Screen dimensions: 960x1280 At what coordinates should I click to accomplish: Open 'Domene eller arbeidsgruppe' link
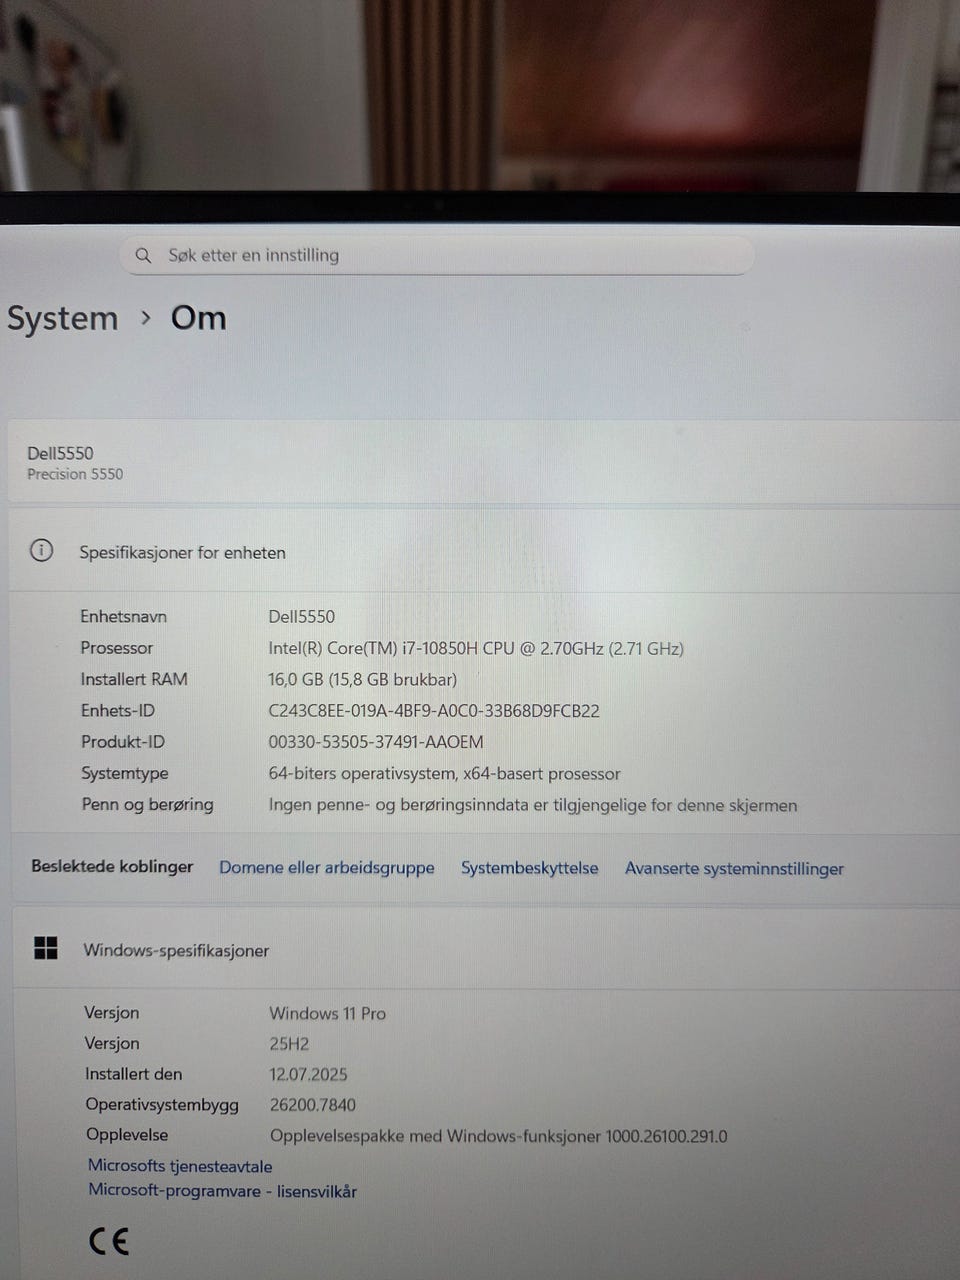pos(327,867)
